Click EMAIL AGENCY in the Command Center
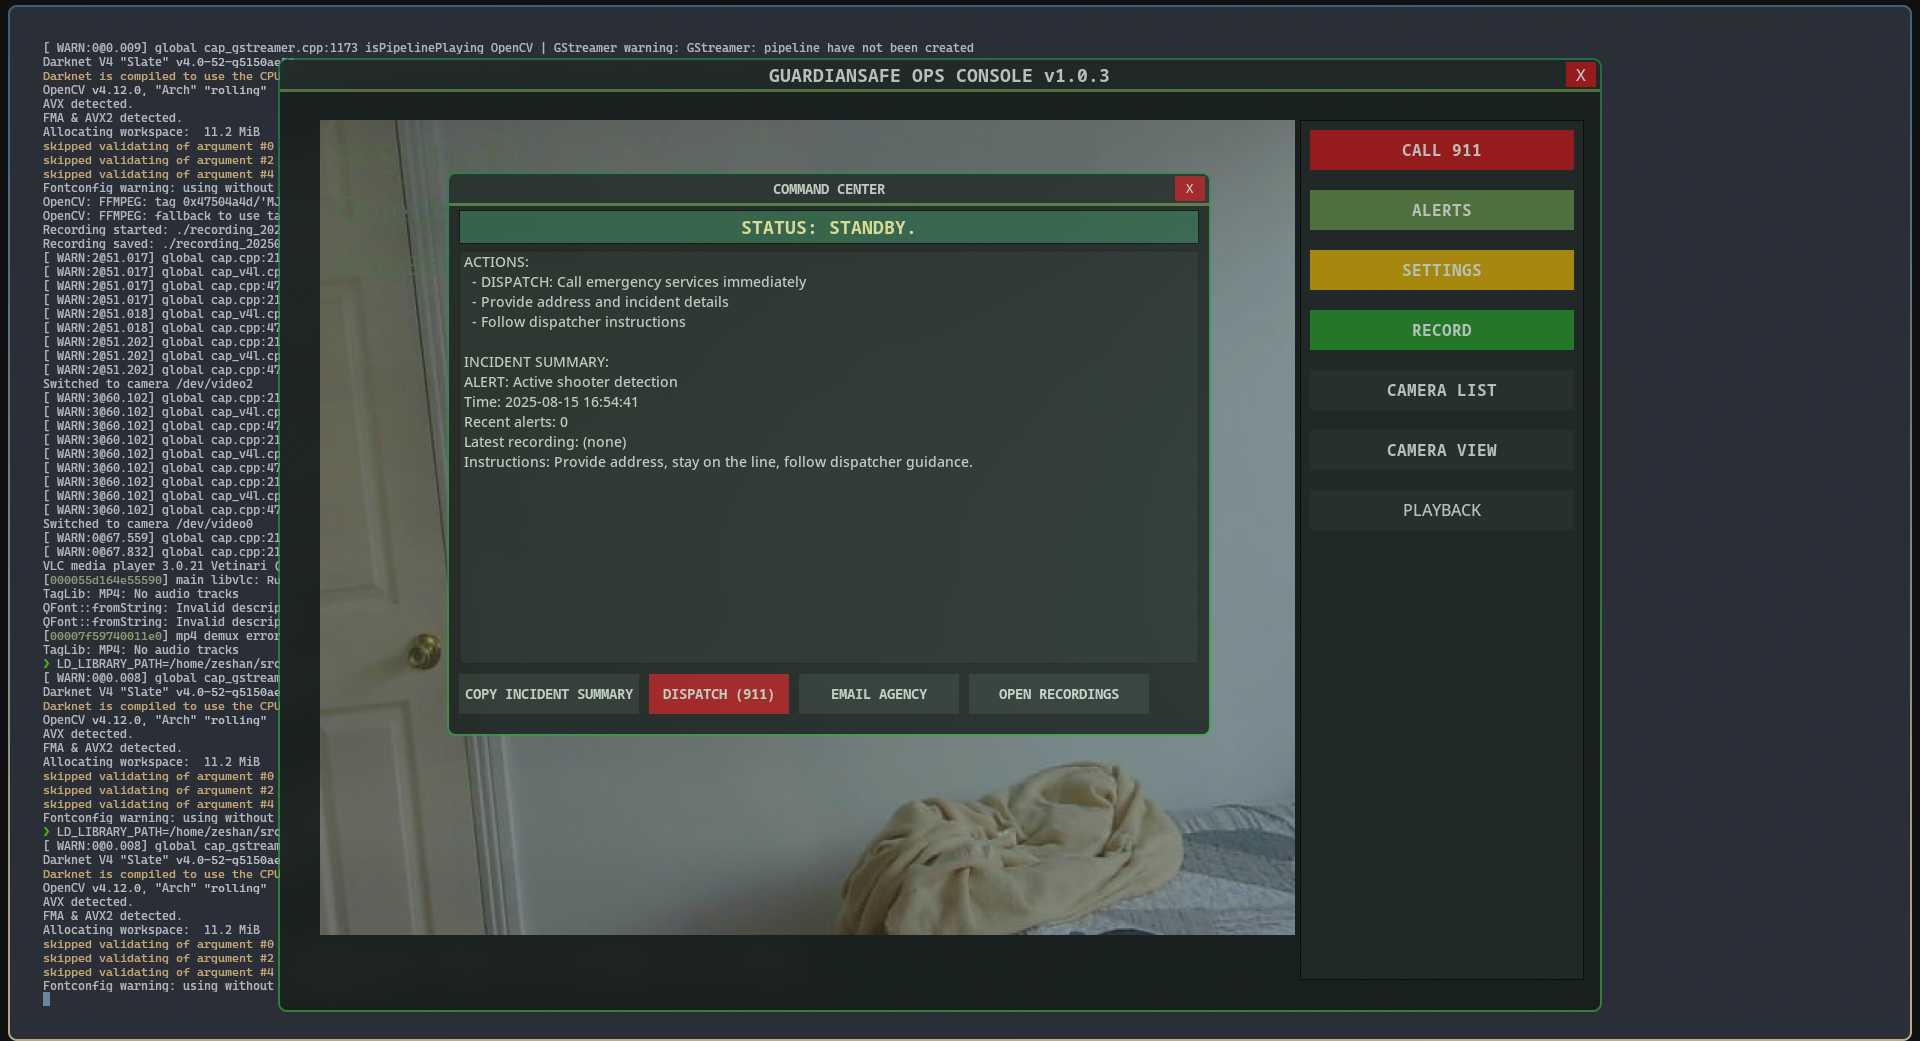 point(878,693)
